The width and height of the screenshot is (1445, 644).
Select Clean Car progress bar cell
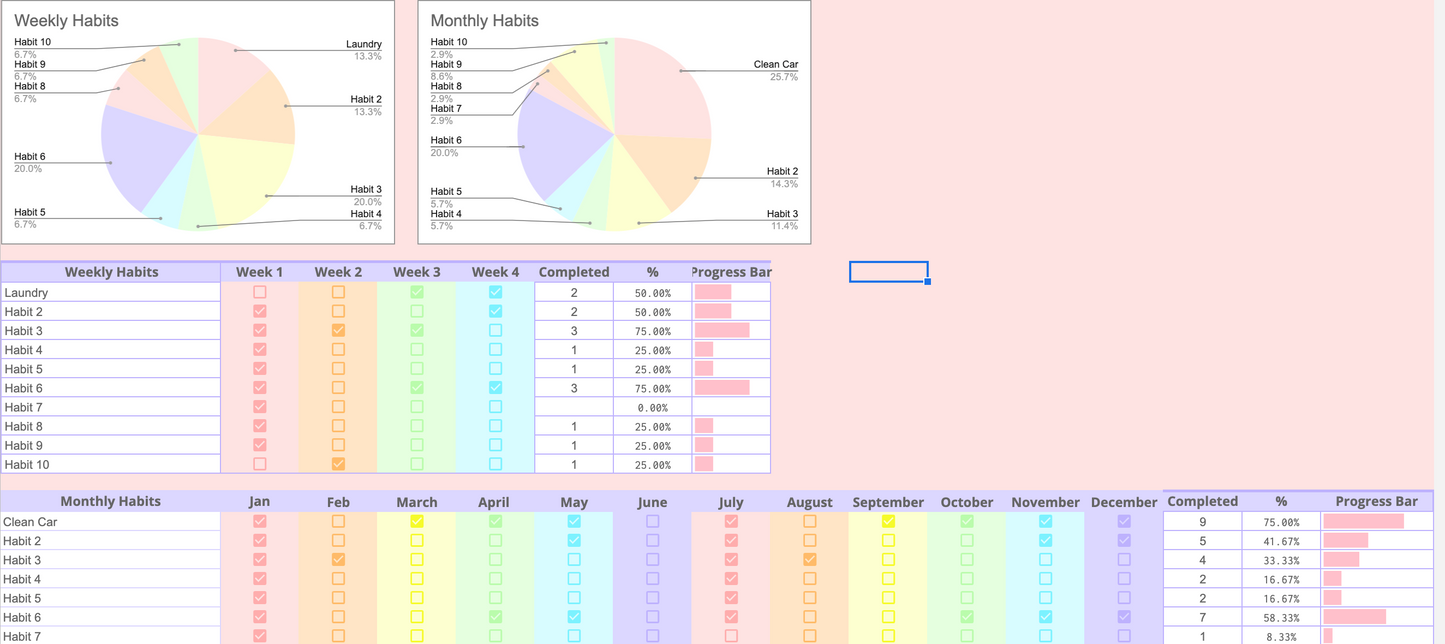[x=1376, y=521]
